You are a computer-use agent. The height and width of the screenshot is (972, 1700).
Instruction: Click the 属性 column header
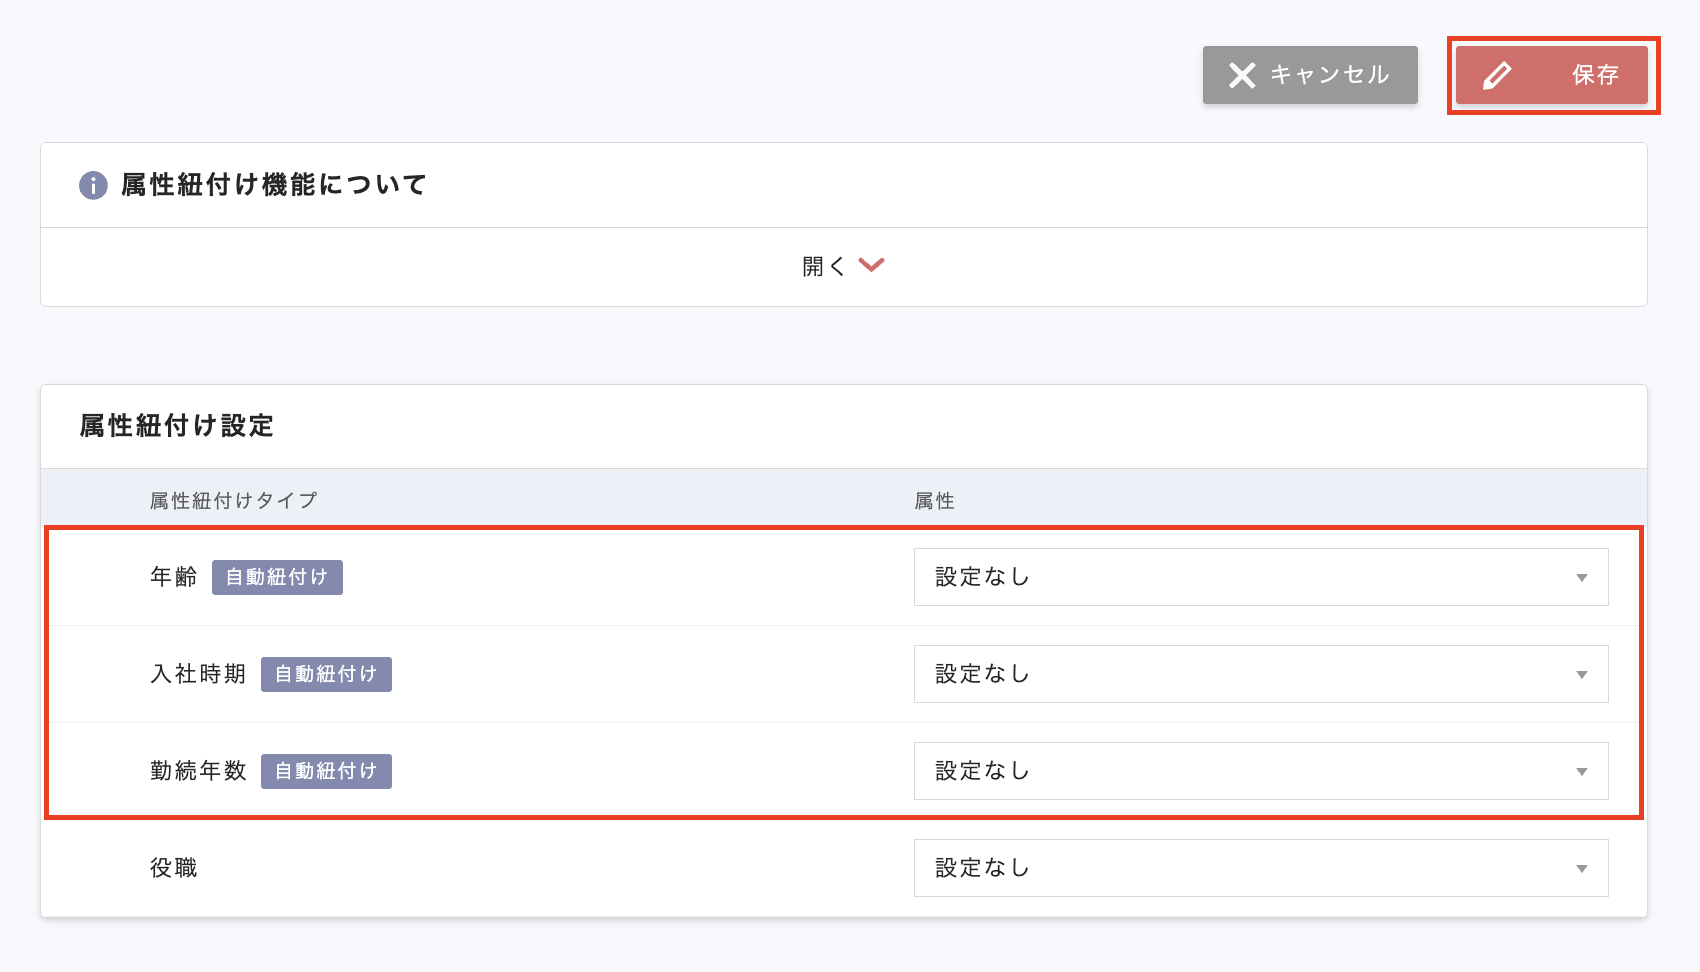click(x=934, y=500)
